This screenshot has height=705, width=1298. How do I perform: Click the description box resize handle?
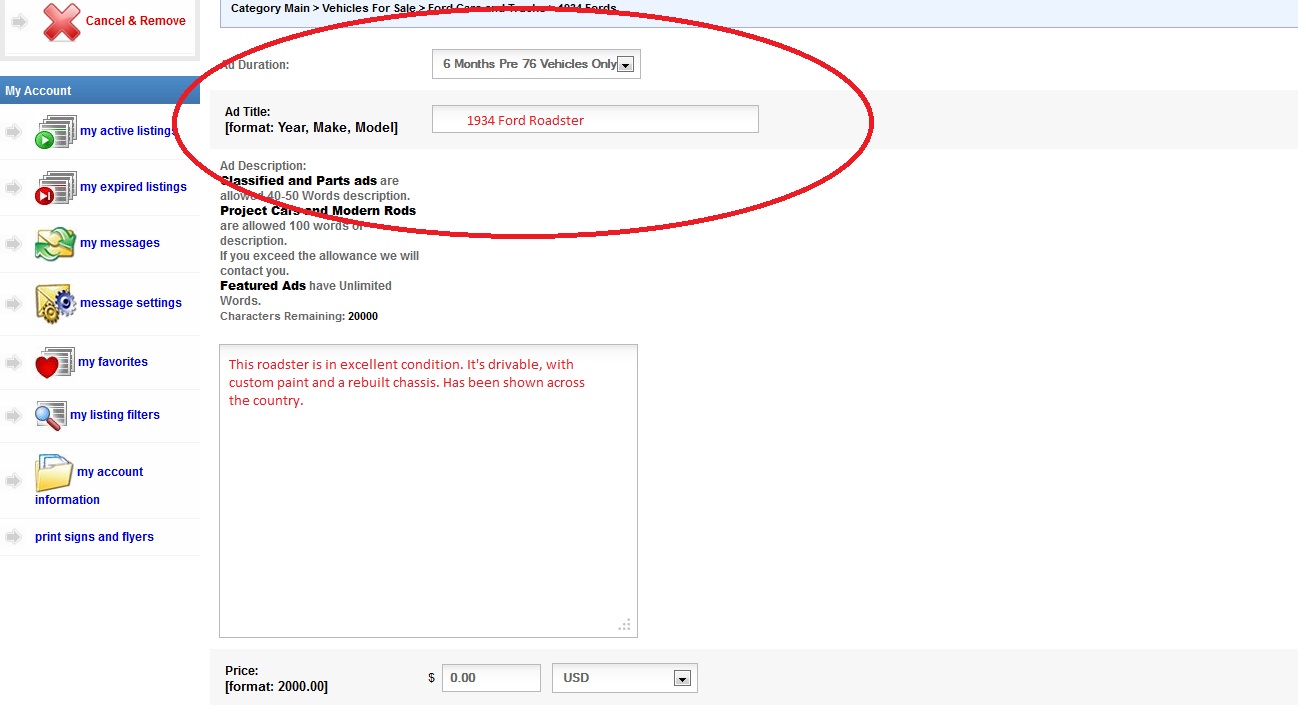(625, 625)
